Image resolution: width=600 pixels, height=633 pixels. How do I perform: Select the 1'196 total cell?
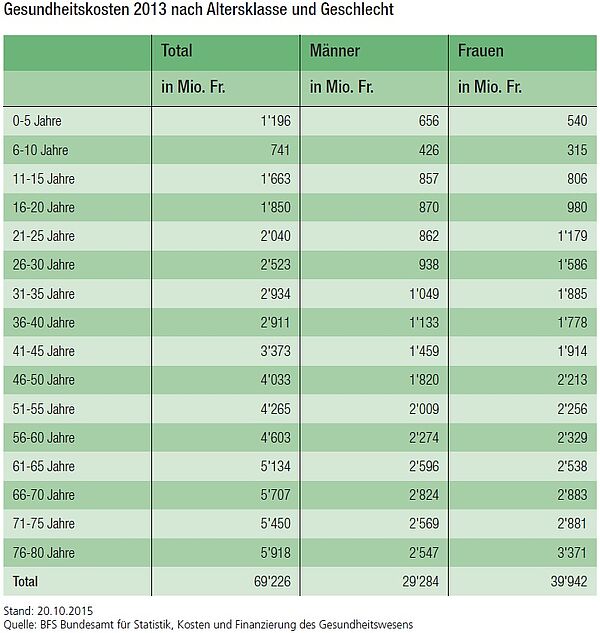click(272, 120)
